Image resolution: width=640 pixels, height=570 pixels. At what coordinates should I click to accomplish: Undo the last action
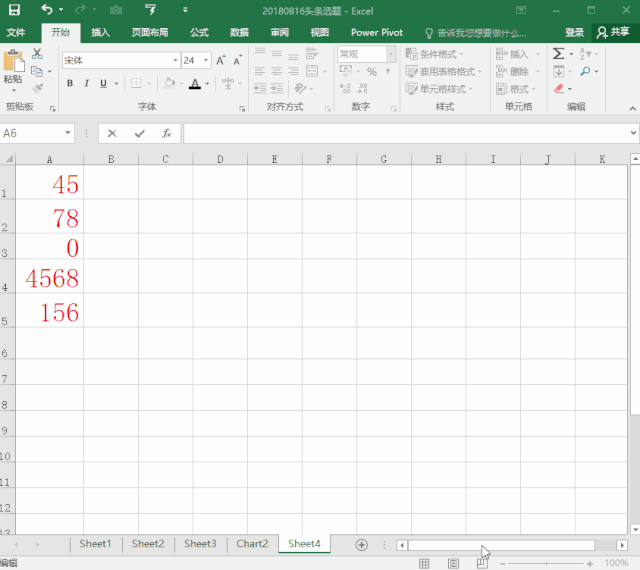pos(47,9)
